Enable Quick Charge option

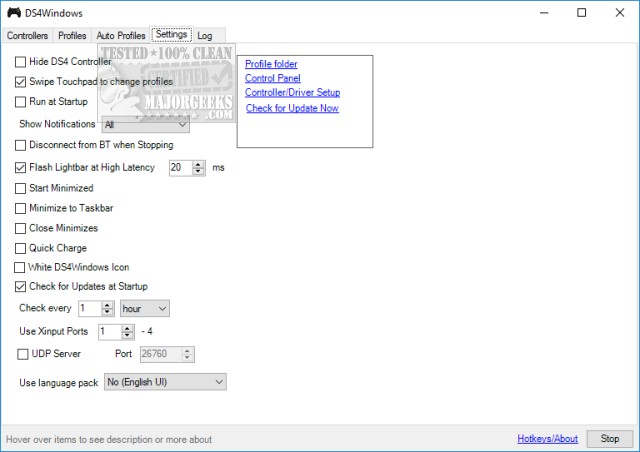point(20,248)
